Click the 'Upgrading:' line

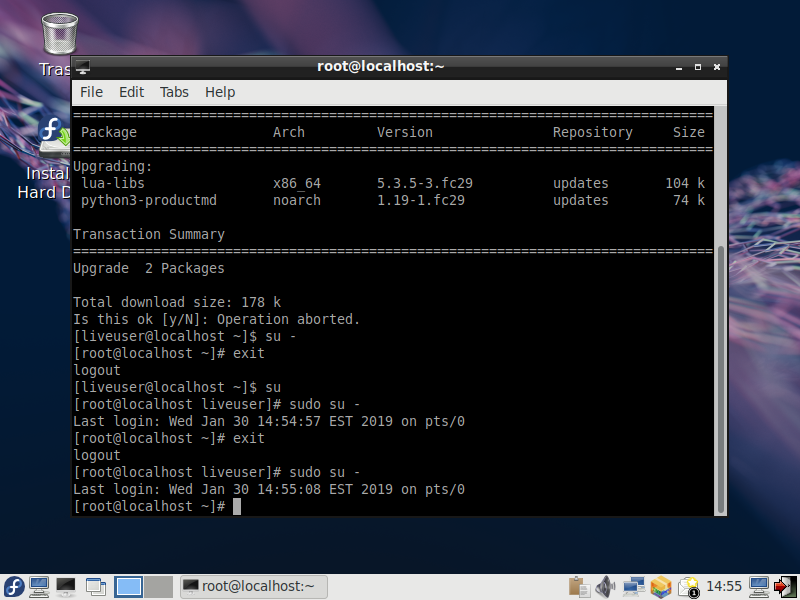tap(113, 166)
